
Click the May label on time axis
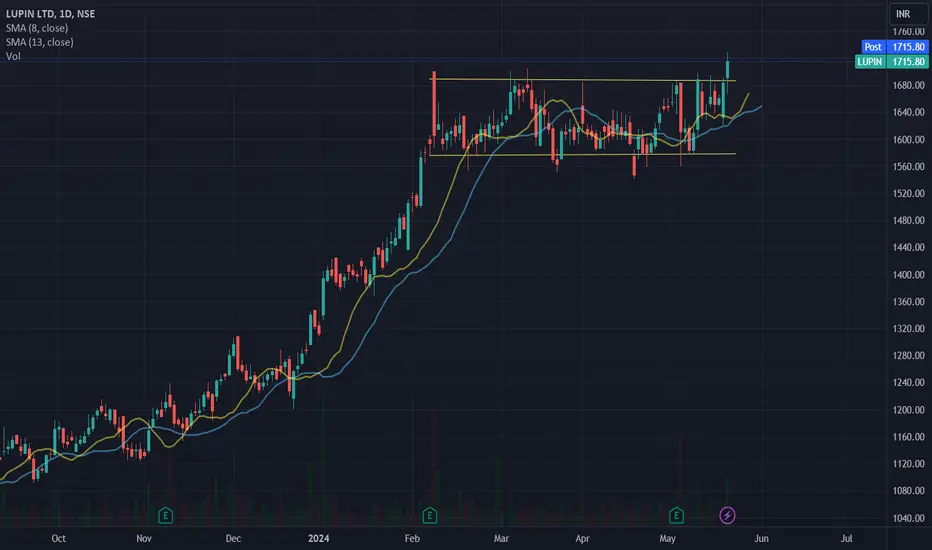point(667,538)
